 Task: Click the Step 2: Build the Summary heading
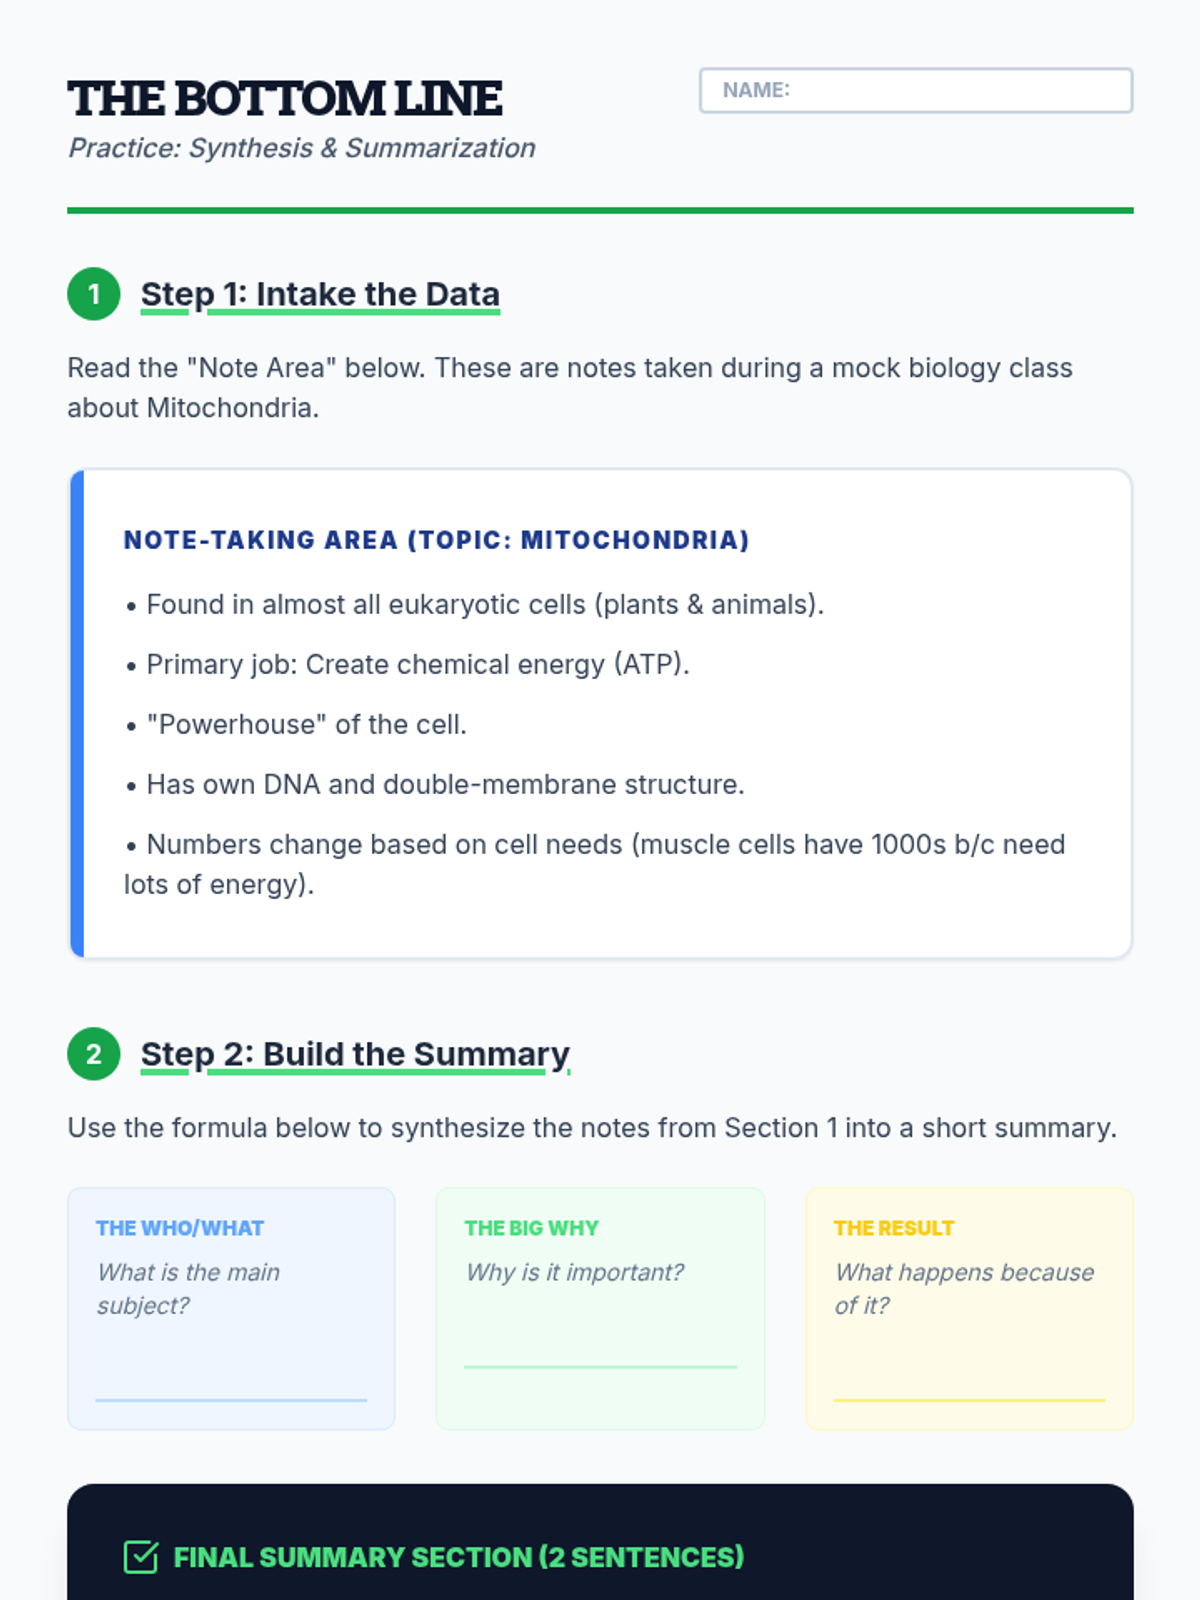[x=355, y=1054]
